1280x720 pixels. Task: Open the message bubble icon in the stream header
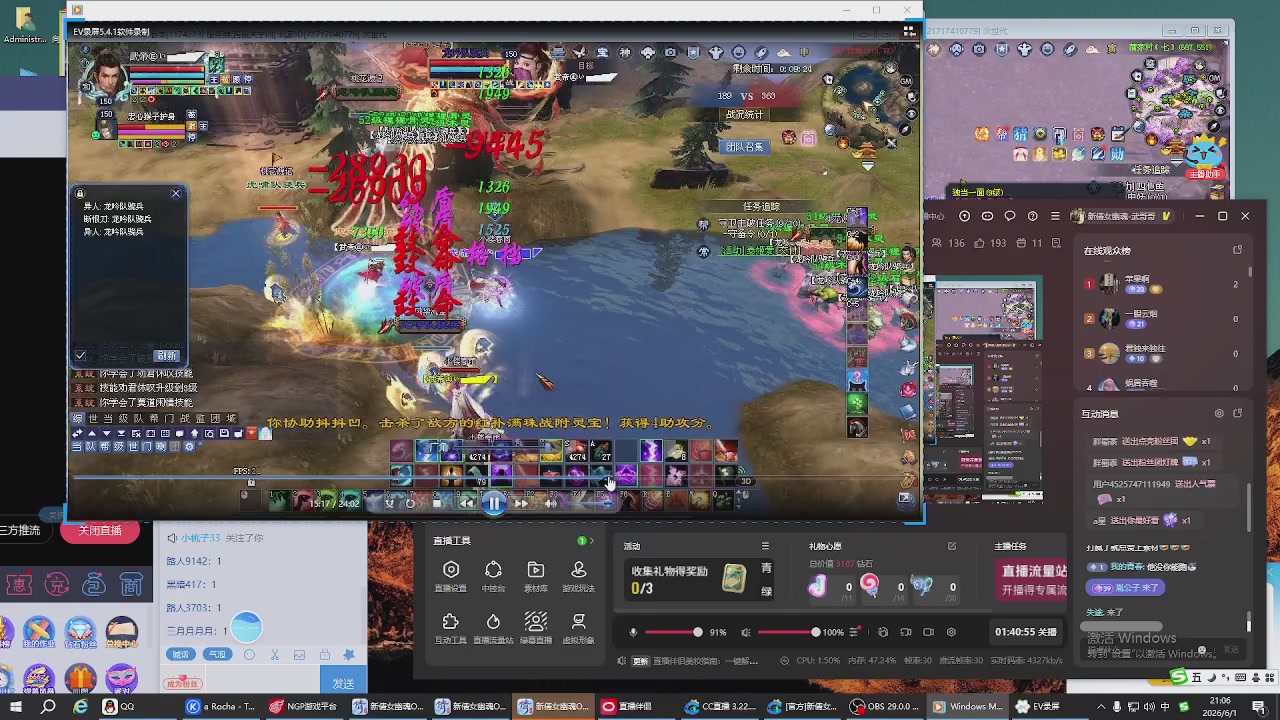point(1010,216)
